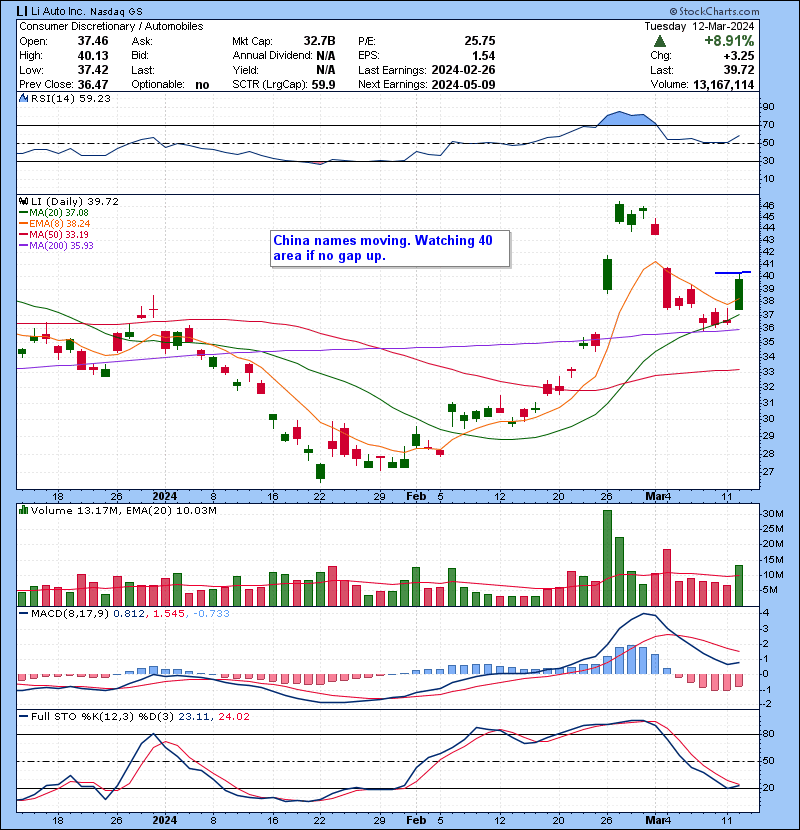Viewport: 800px width, 830px height.
Task: Click the 46 price axis label
Action: (768, 205)
